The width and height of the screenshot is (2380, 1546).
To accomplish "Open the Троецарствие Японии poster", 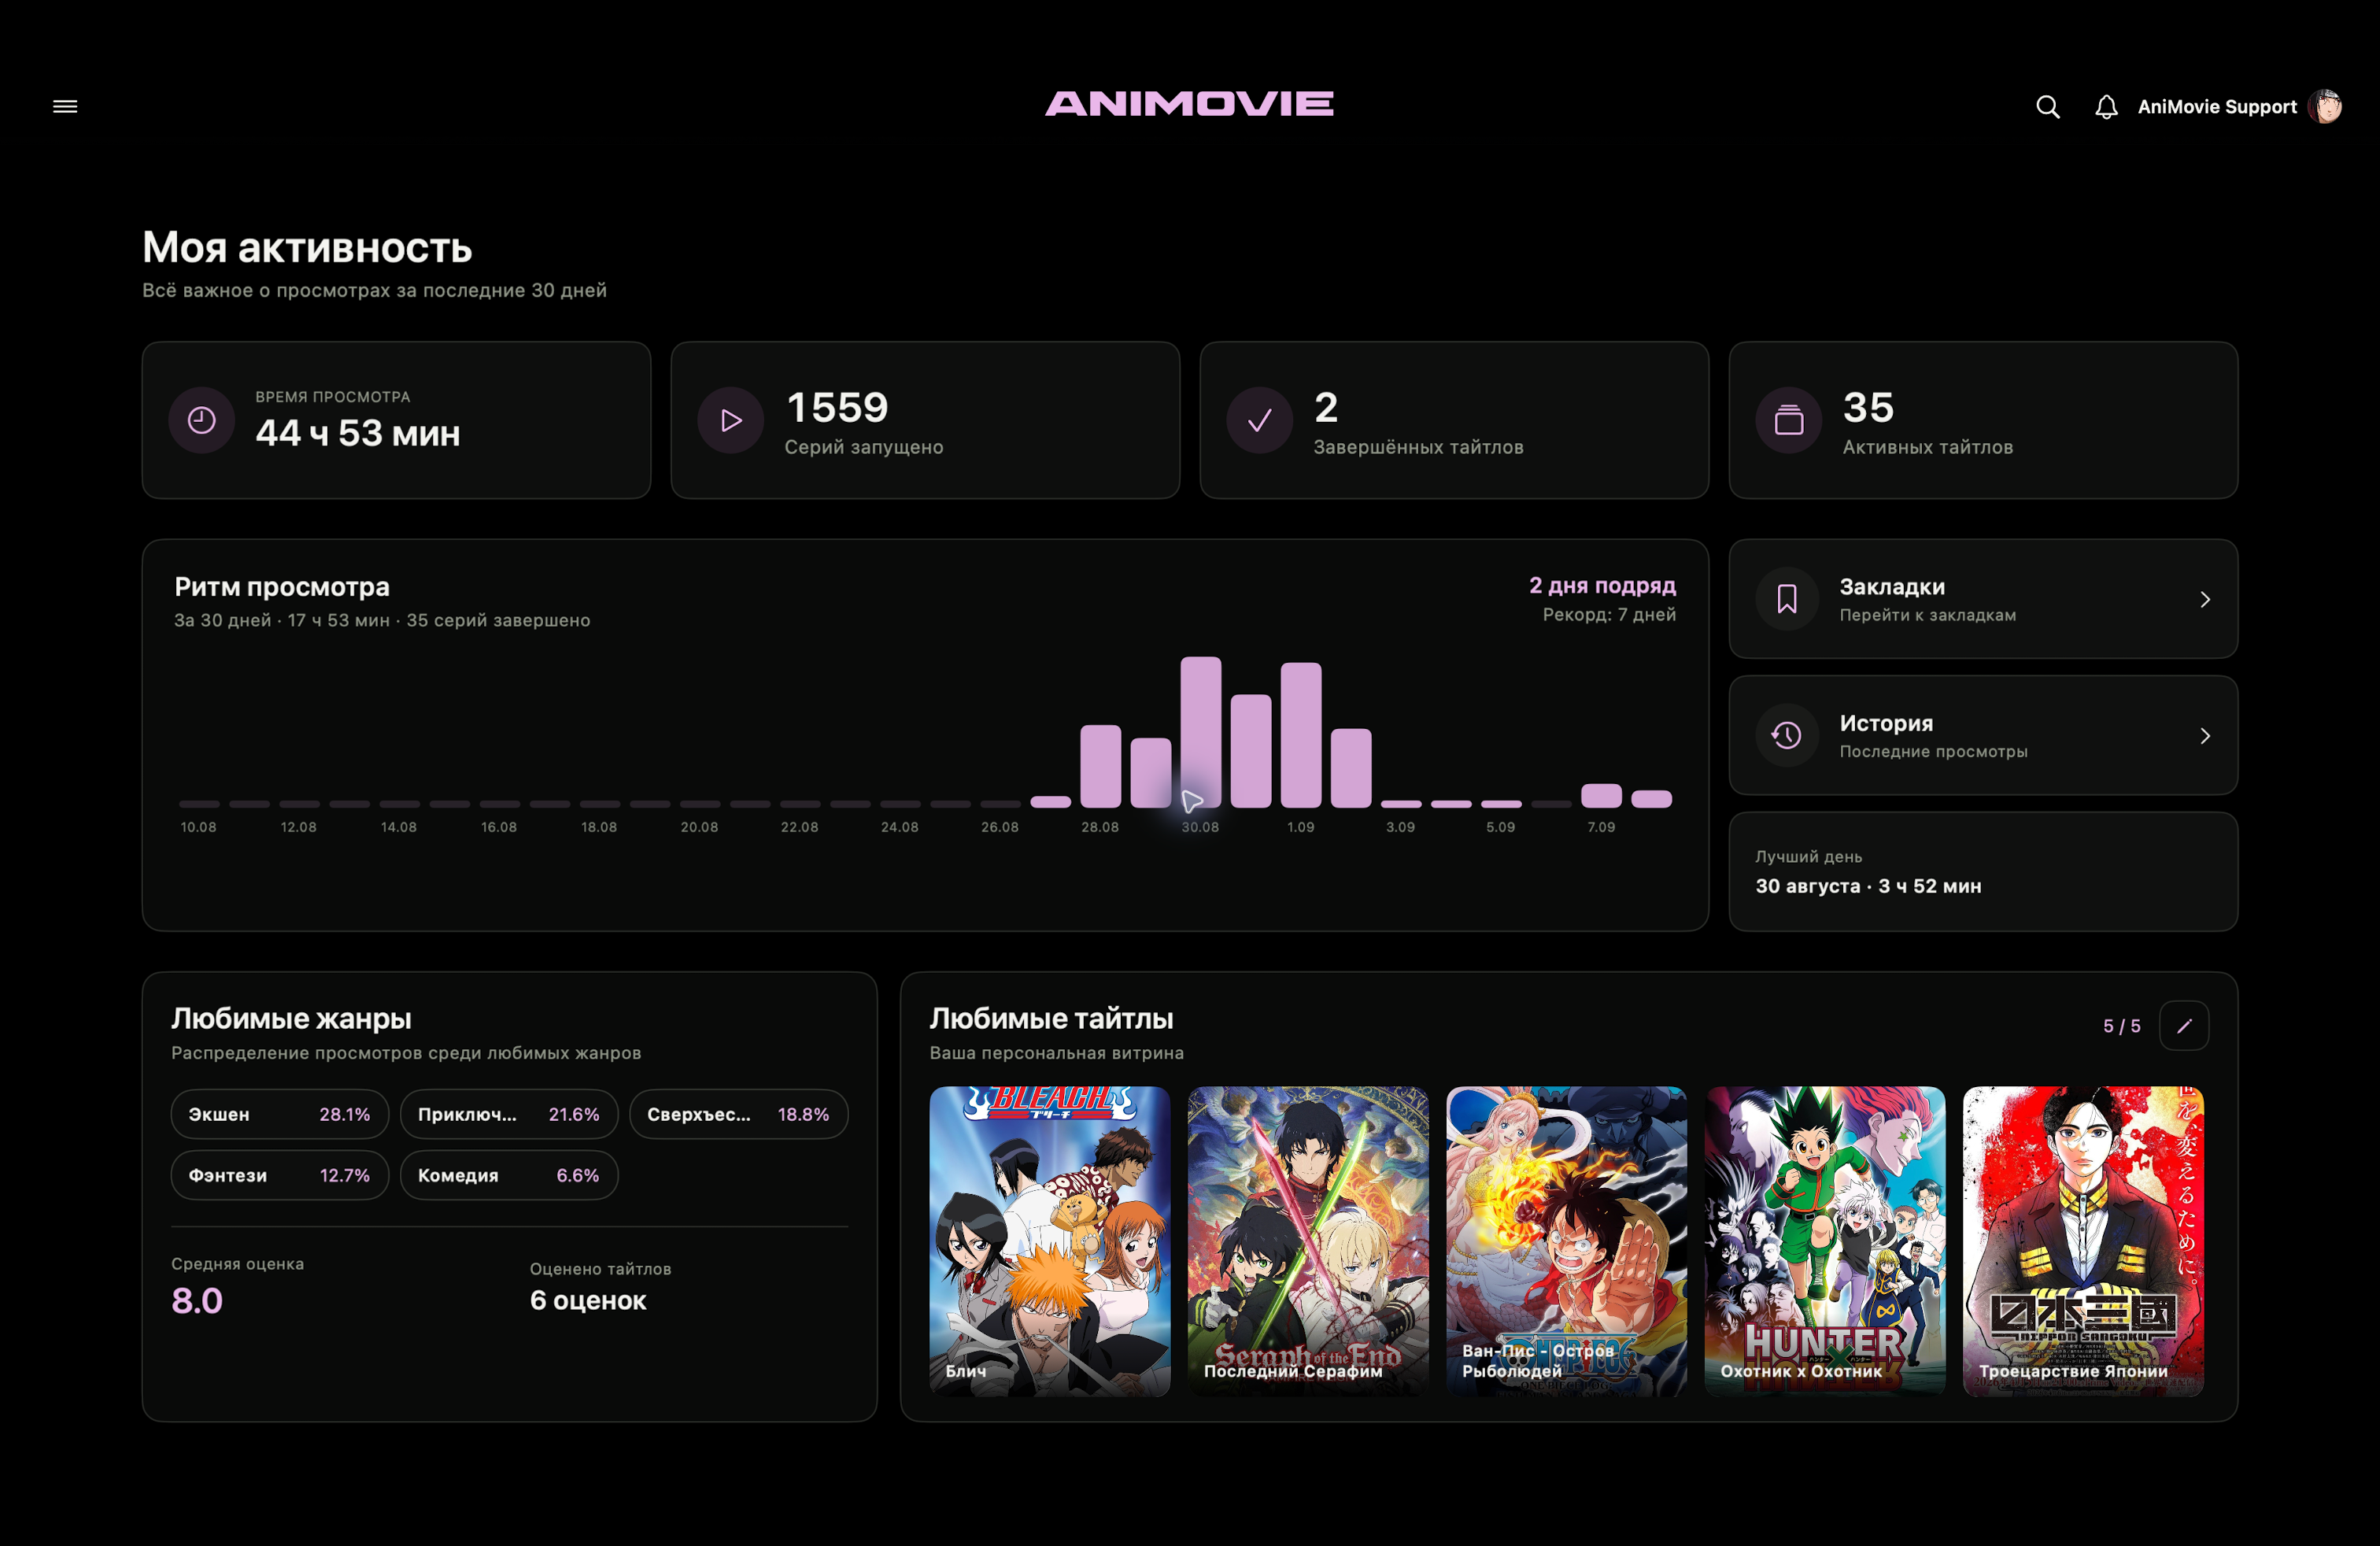I will 2083,1241.
